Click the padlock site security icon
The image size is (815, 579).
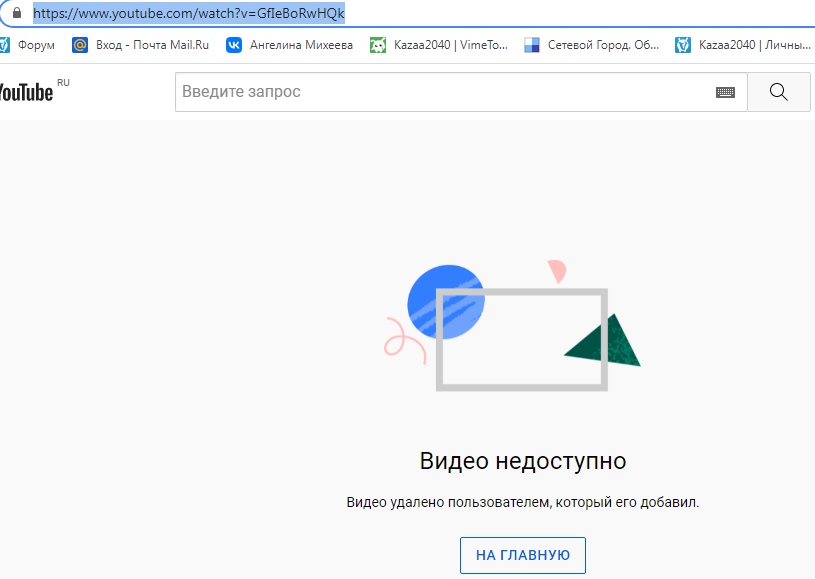[x=15, y=14]
